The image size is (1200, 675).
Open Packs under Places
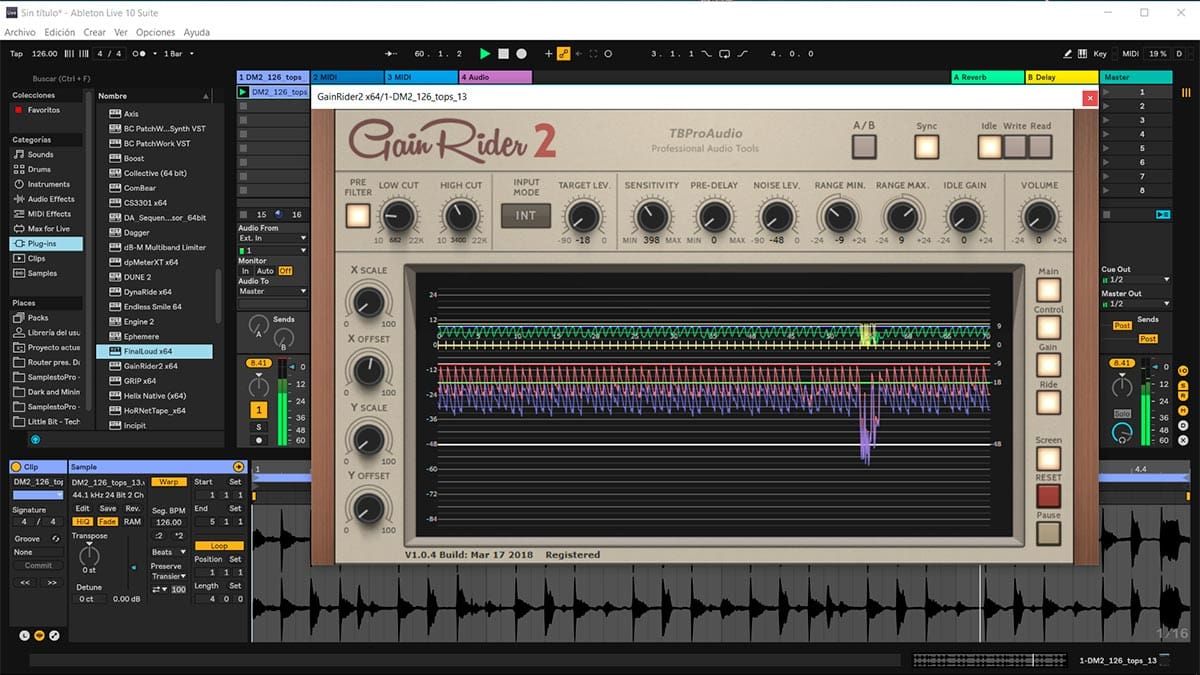pyautogui.click(x=38, y=318)
